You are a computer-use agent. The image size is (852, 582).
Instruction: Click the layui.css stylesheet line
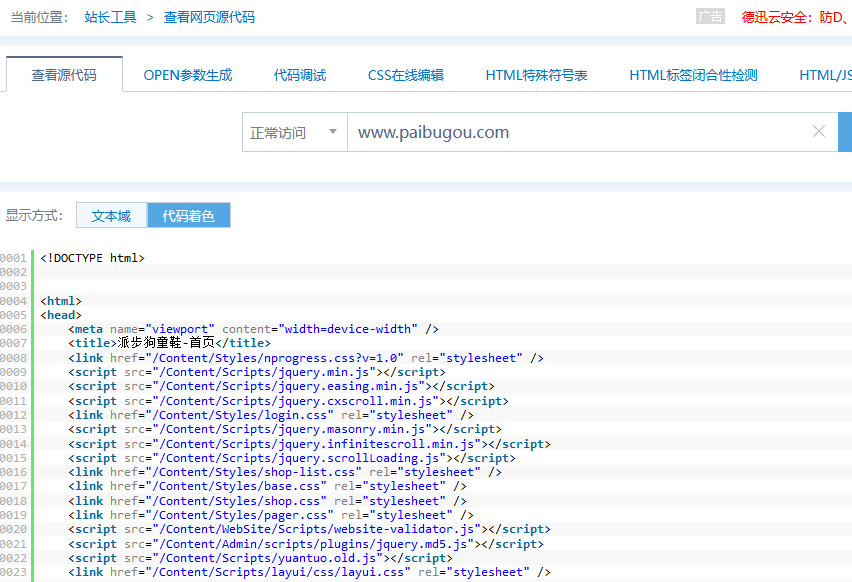coord(309,572)
